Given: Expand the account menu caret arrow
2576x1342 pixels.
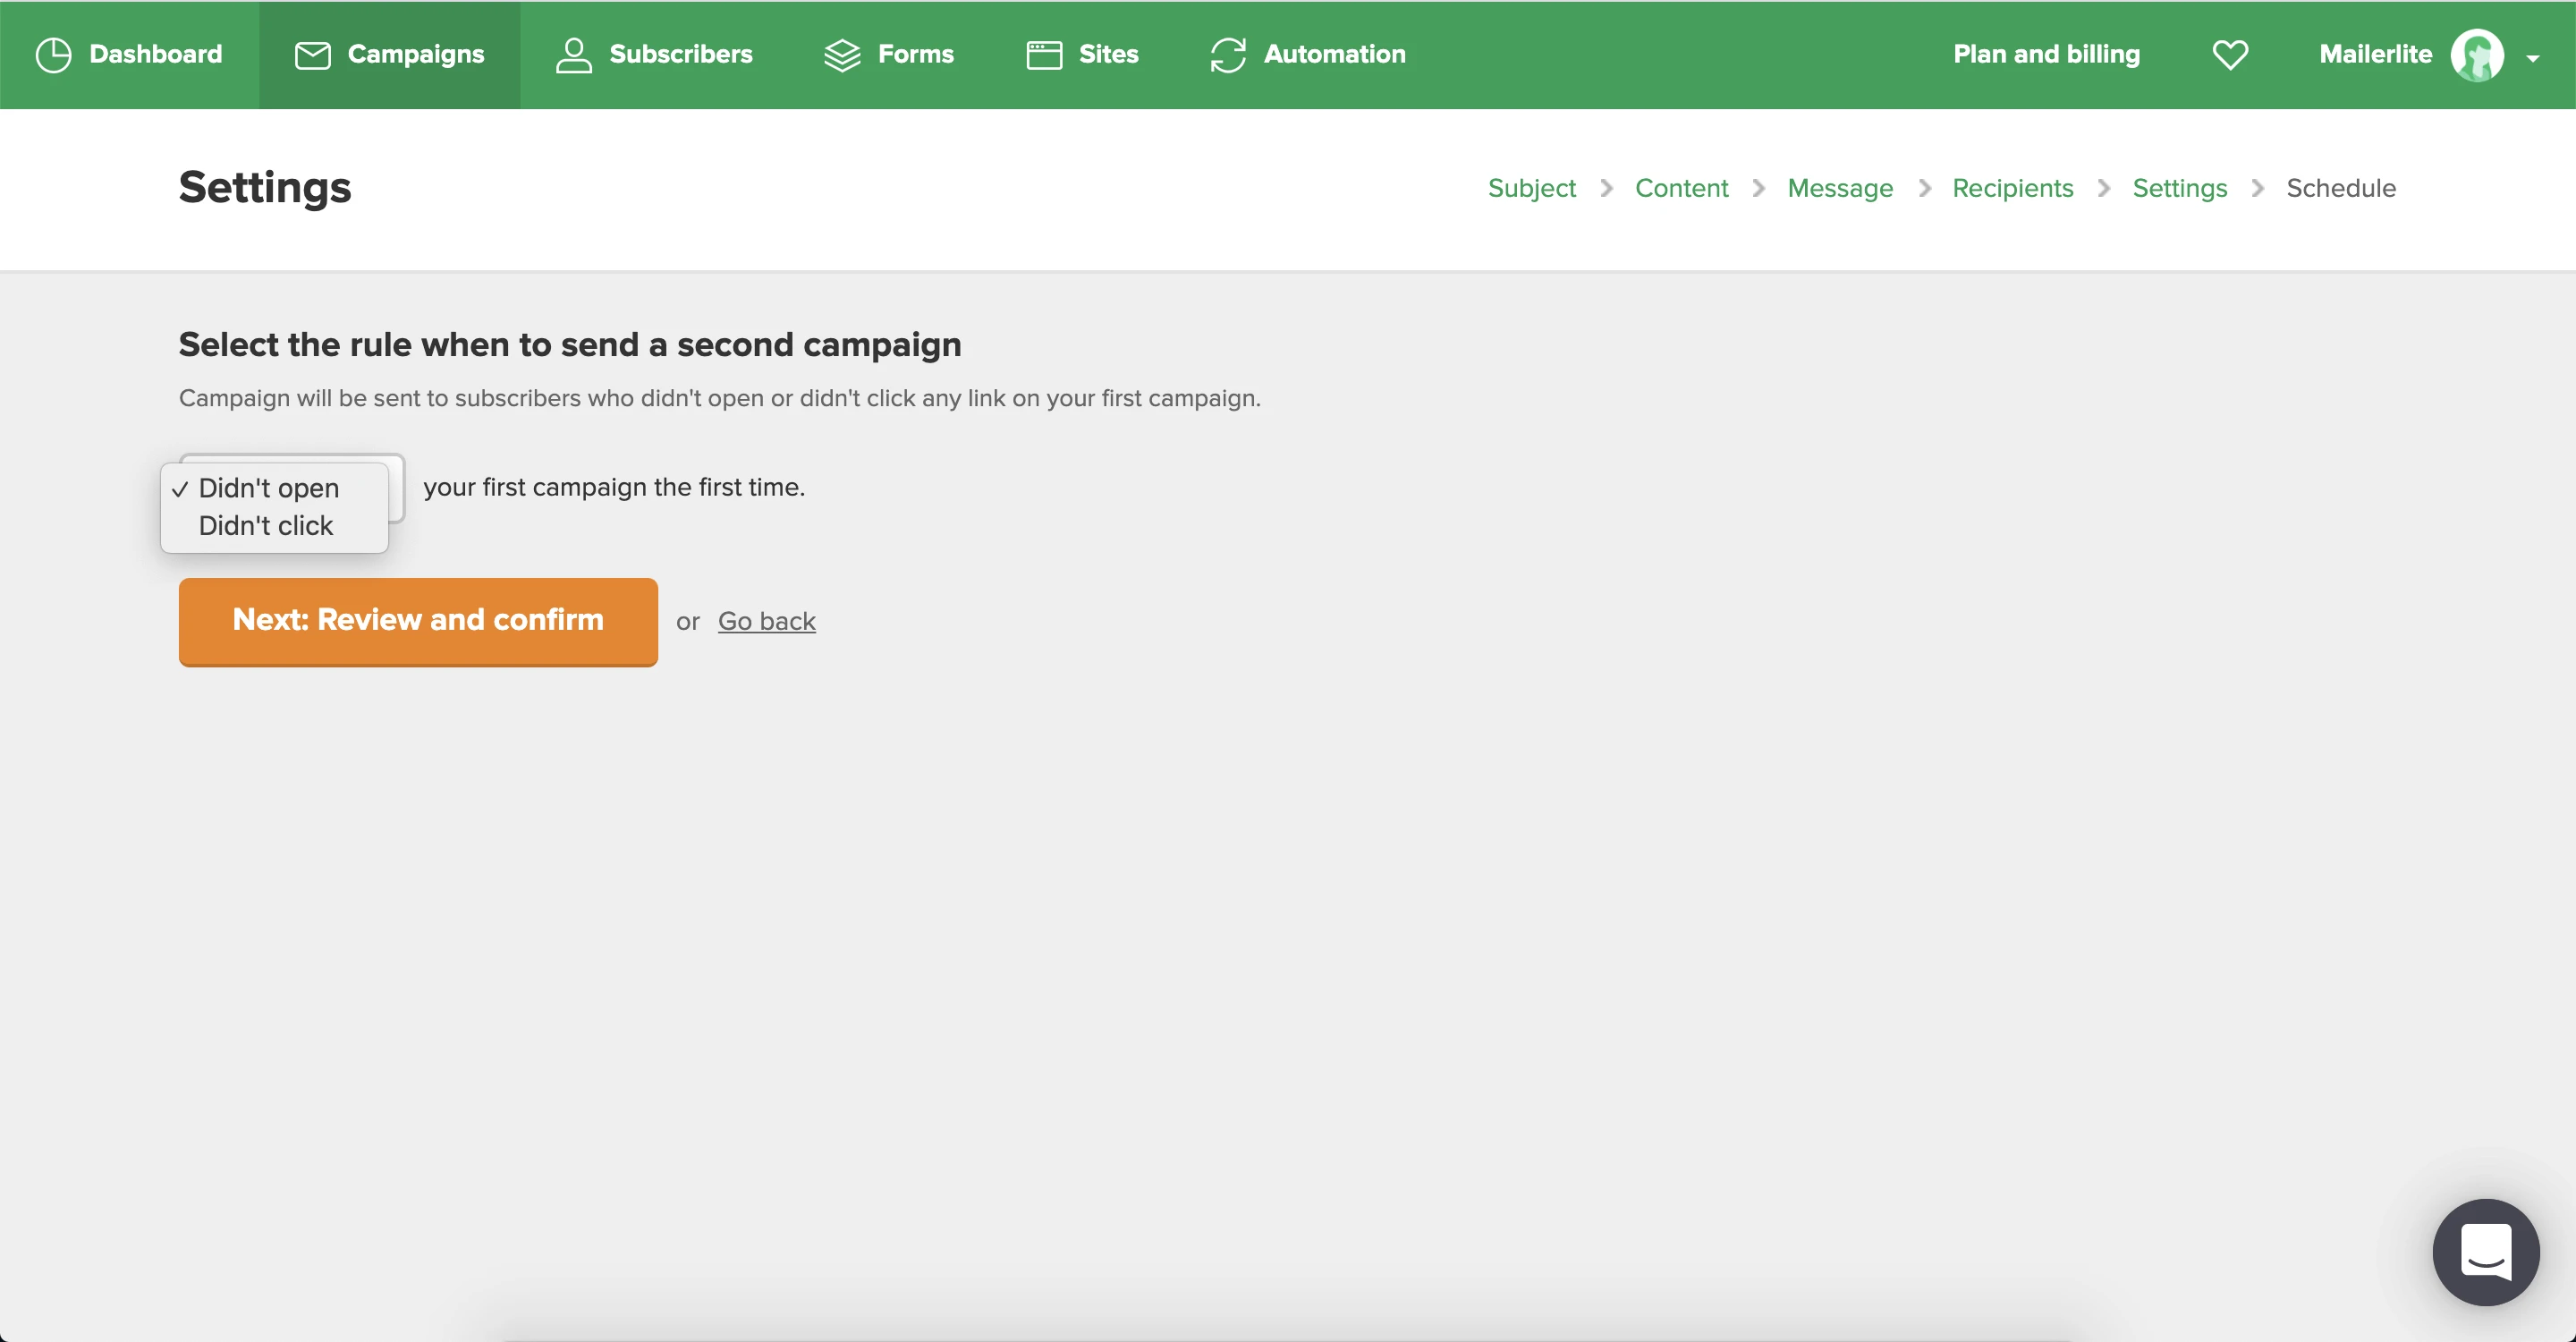Looking at the screenshot, I should pos(2533,58).
